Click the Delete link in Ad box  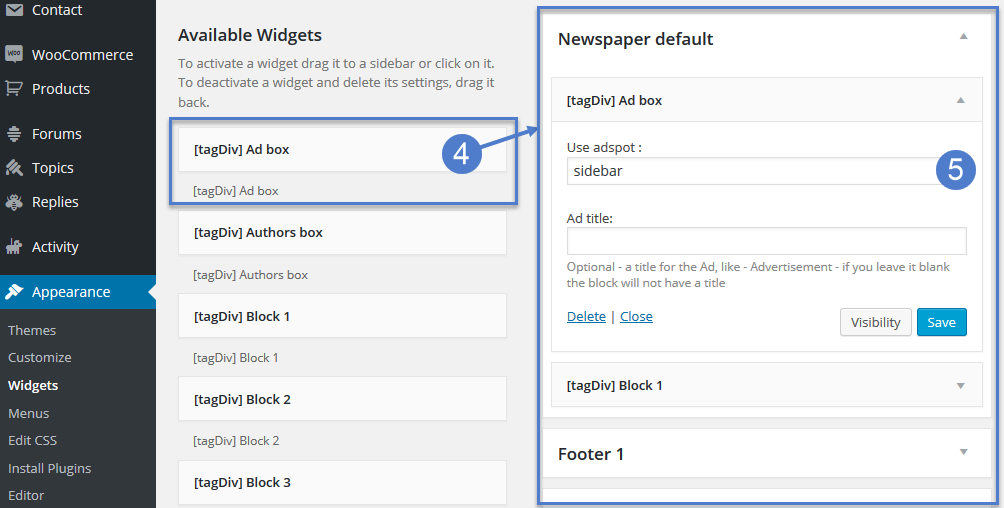click(586, 316)
